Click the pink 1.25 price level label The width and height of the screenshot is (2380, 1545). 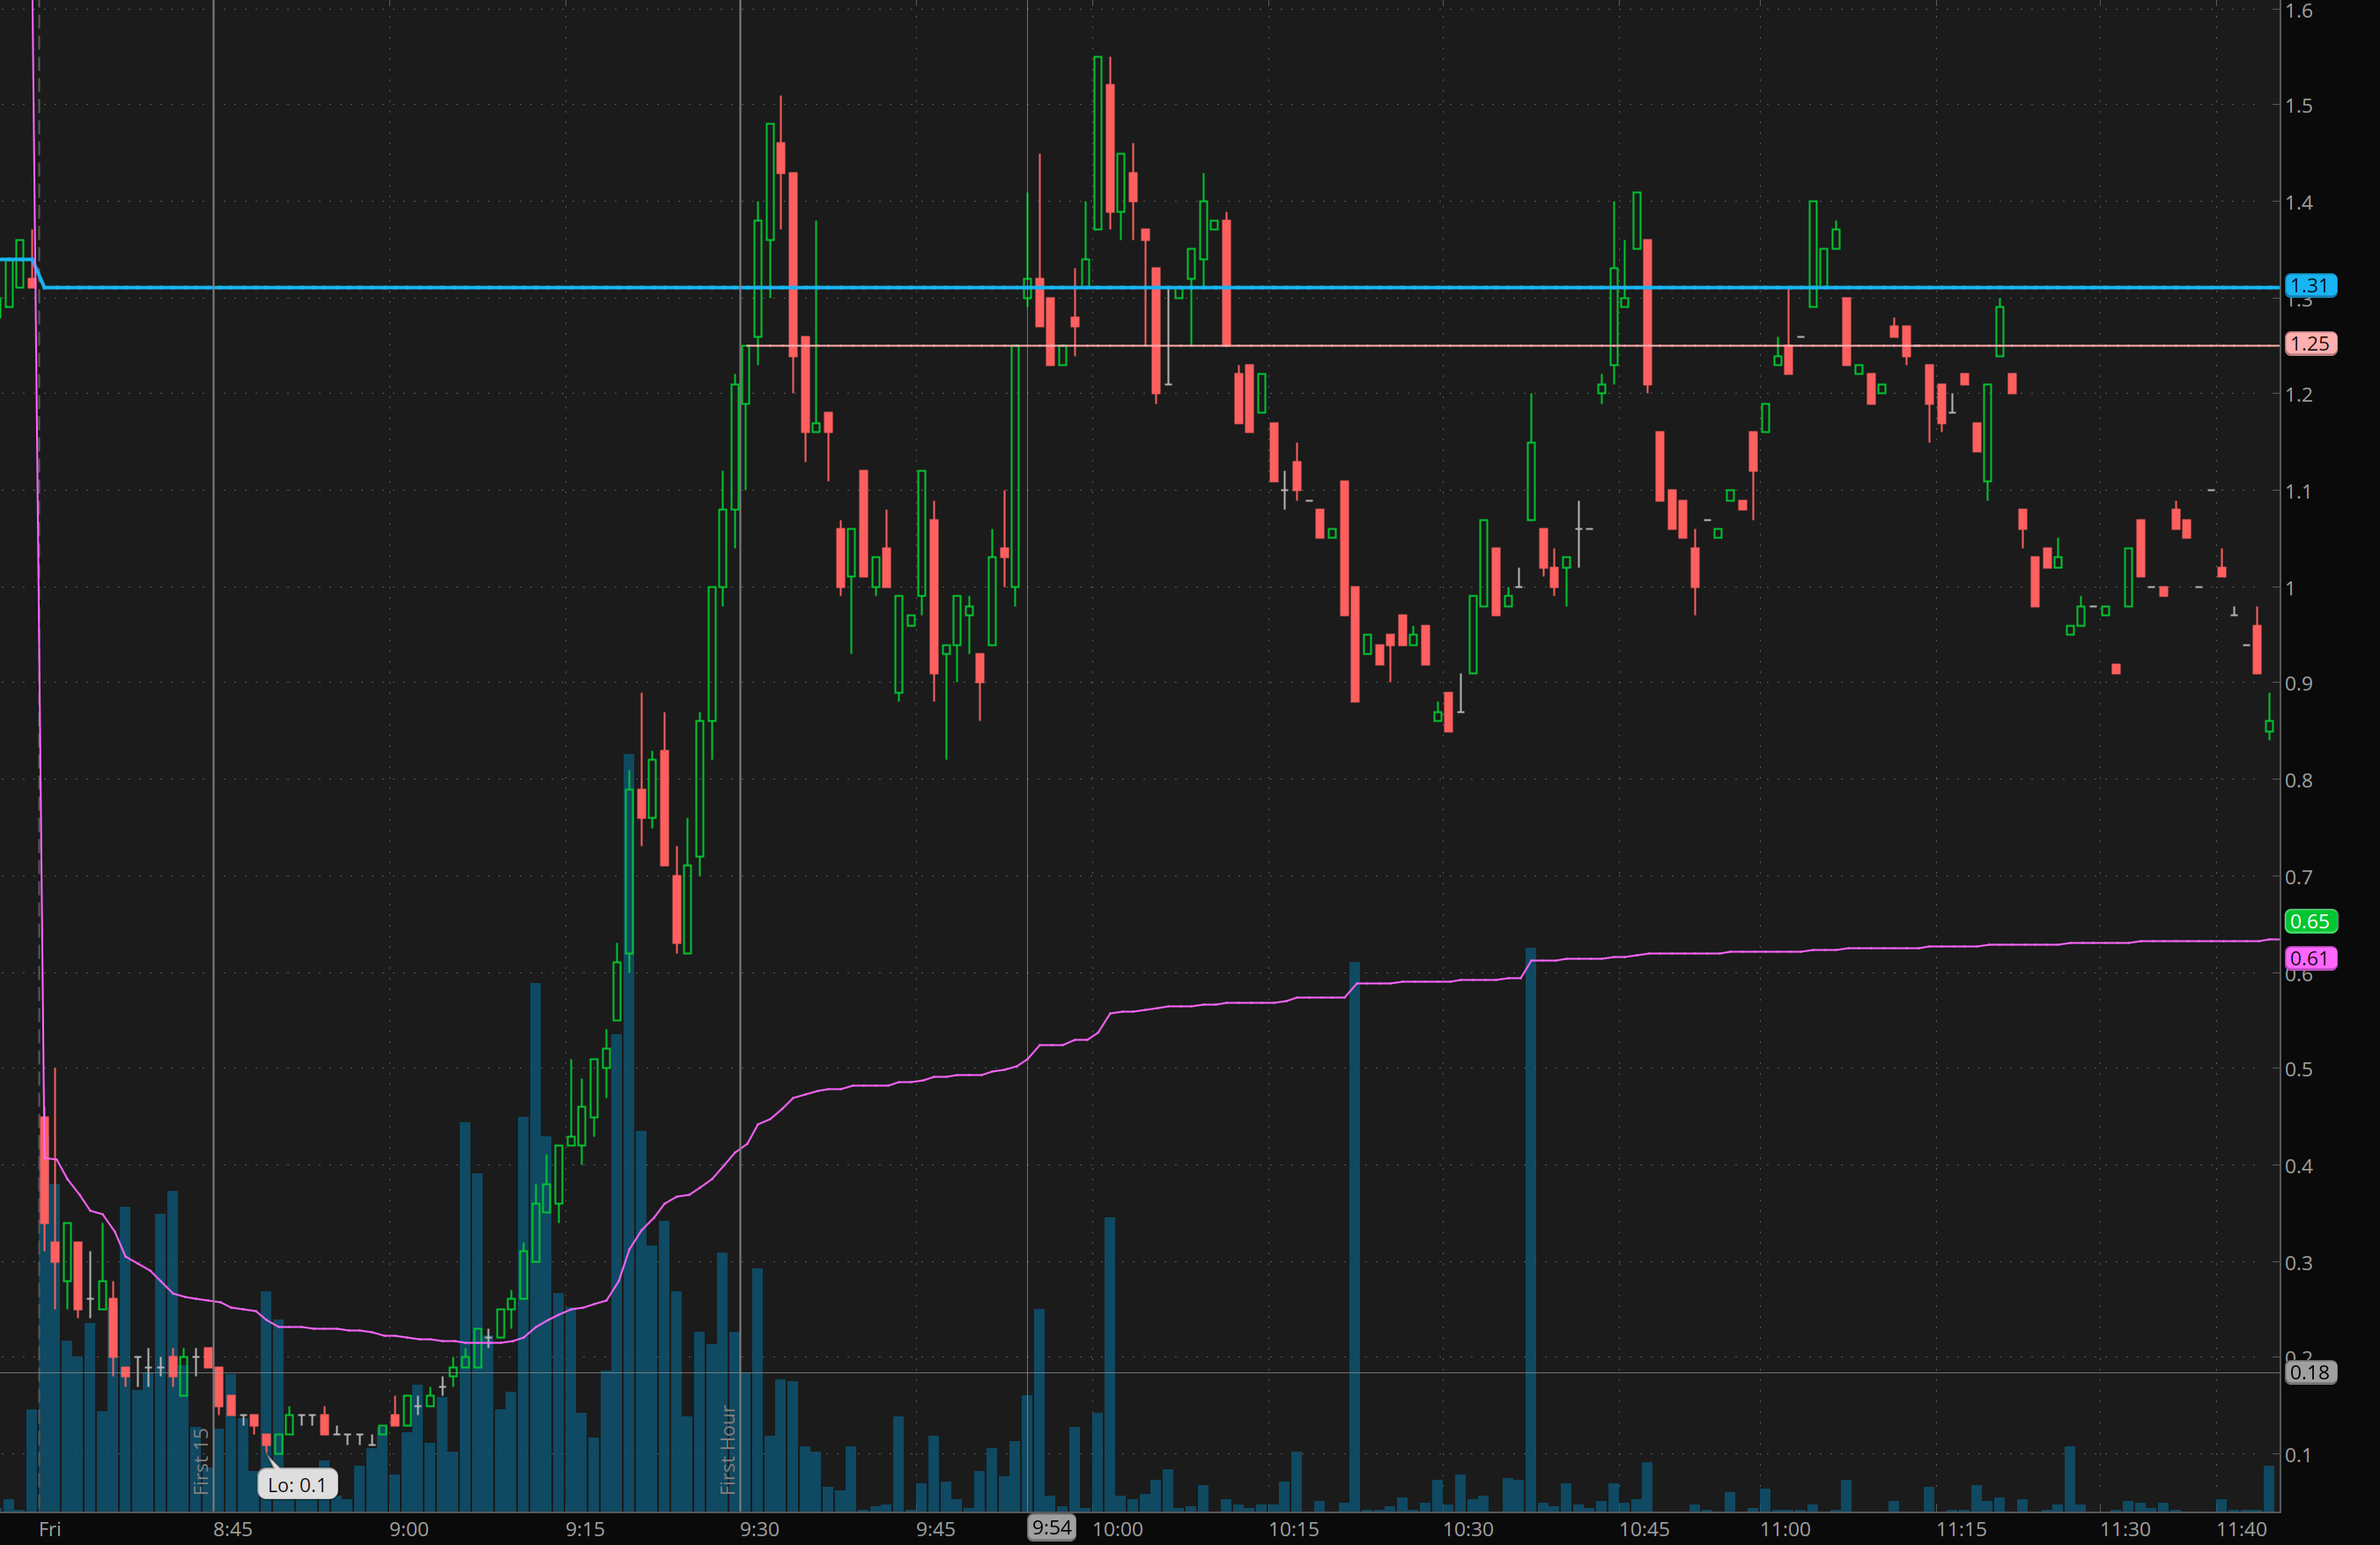pyautogui.click(x=2310, y=344)
